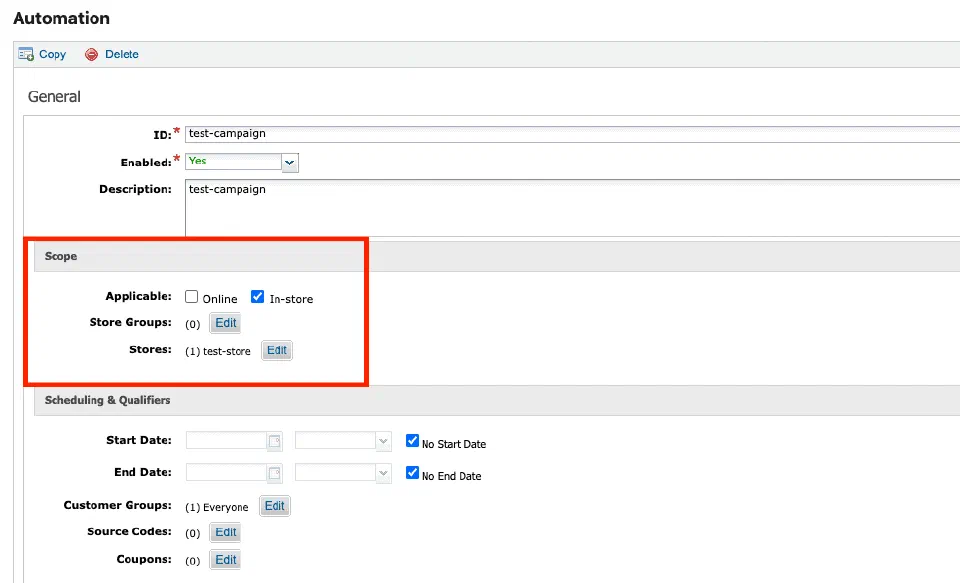Uncheck No Start Date checkbox
The width and height of the screenshot is (960, 583).
click(x=413, y=441)
